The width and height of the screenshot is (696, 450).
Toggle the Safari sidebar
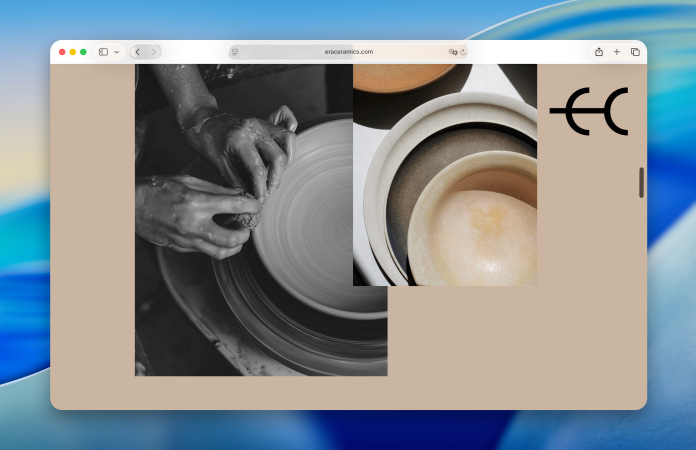(103, 52)
